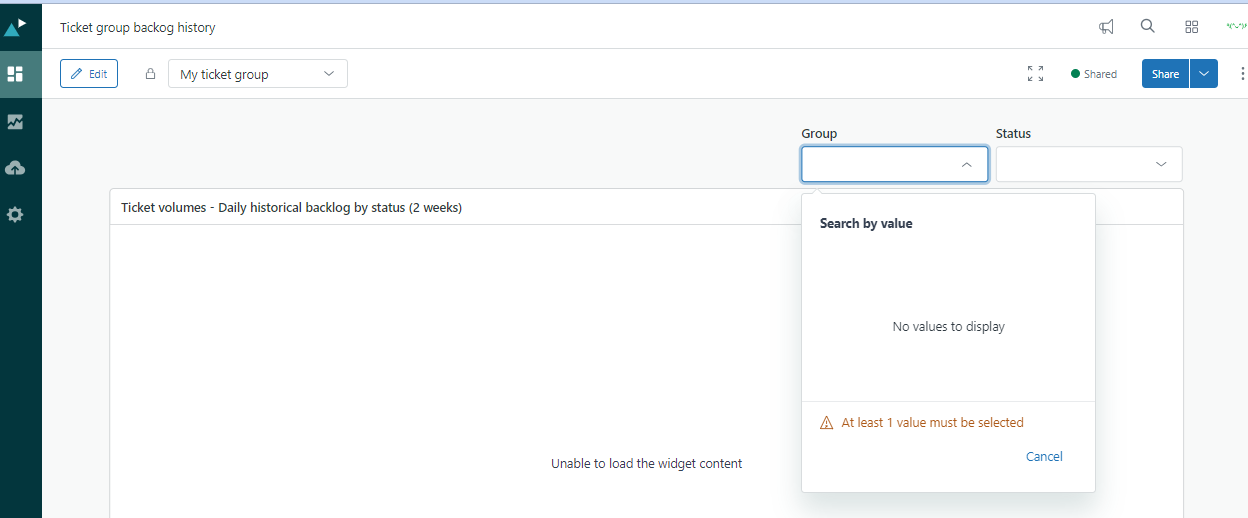Image resolution: width=1248 pixels, height=518 pixels.
Task: Expand the My ticket group dropdown
Action: (x=257, y=74)
